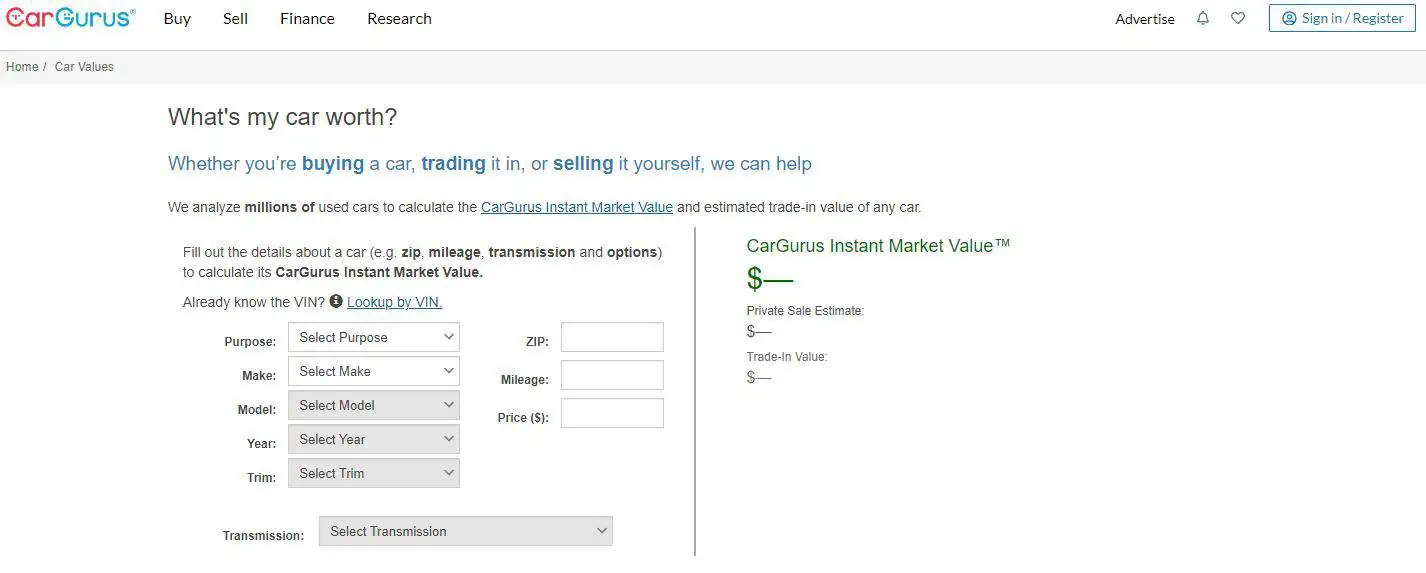Expand the Select Make dropdown
Screen dimensions: 1426x573
(x=374, y=371)
